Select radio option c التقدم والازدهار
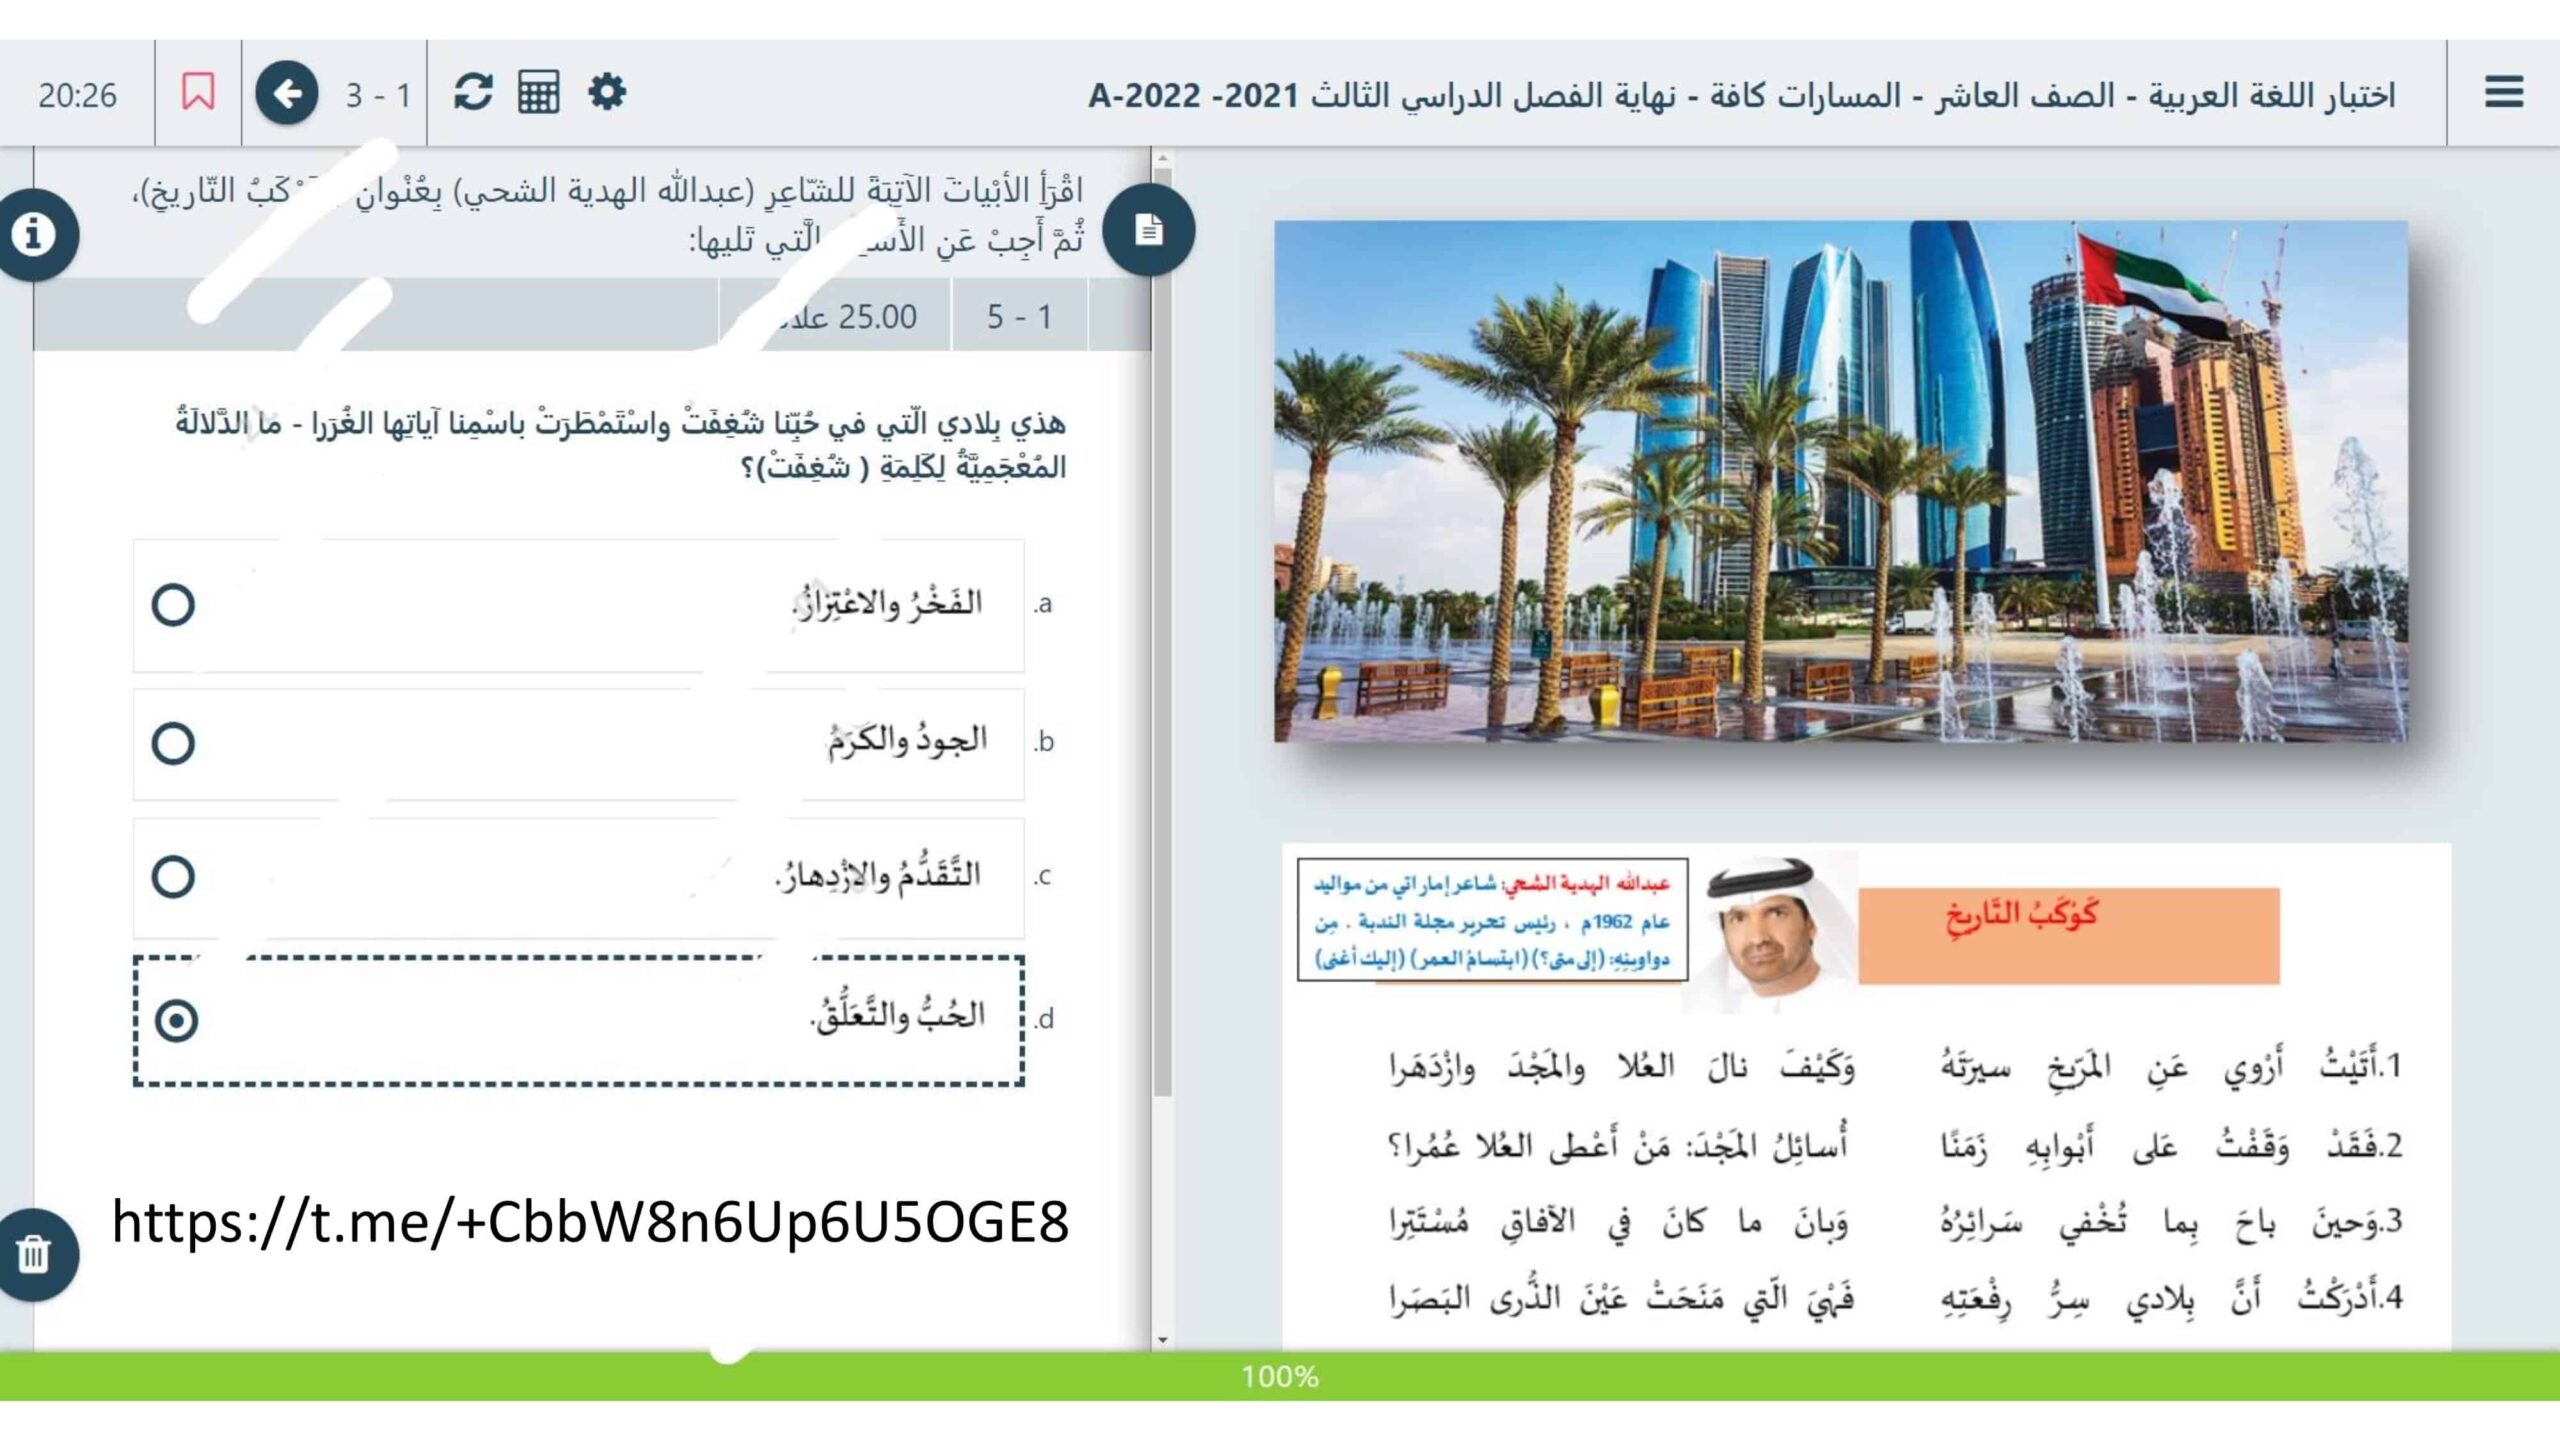This screenshot has width=2560, height=1440. 173,876
